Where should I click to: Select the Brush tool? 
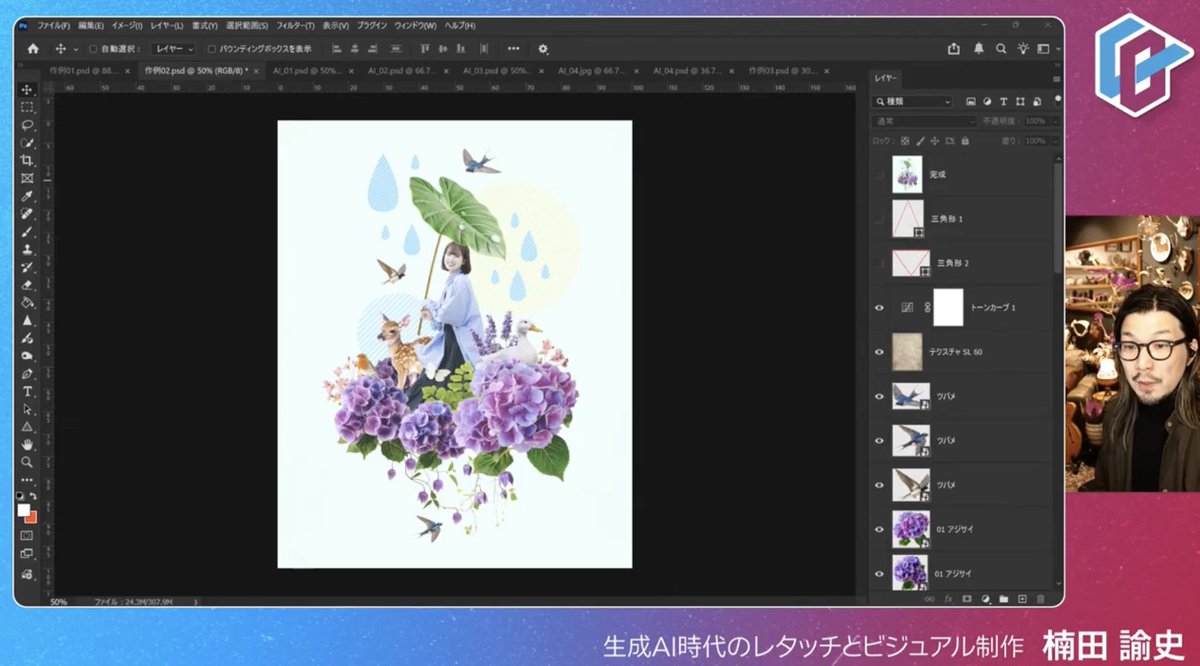27,231
